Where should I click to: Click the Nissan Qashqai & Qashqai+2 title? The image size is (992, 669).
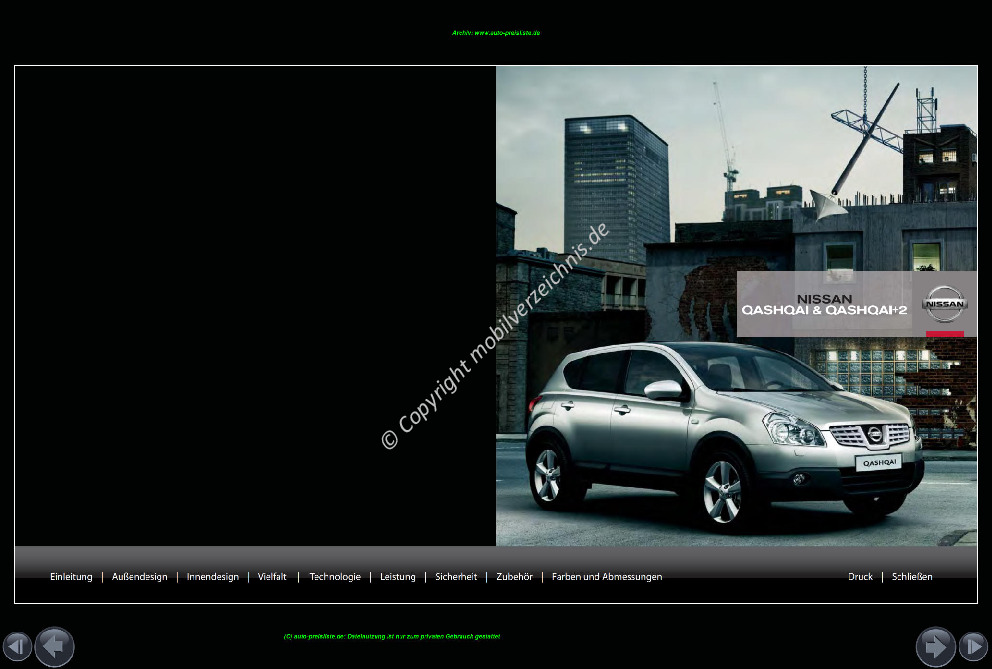coord(824,304)
